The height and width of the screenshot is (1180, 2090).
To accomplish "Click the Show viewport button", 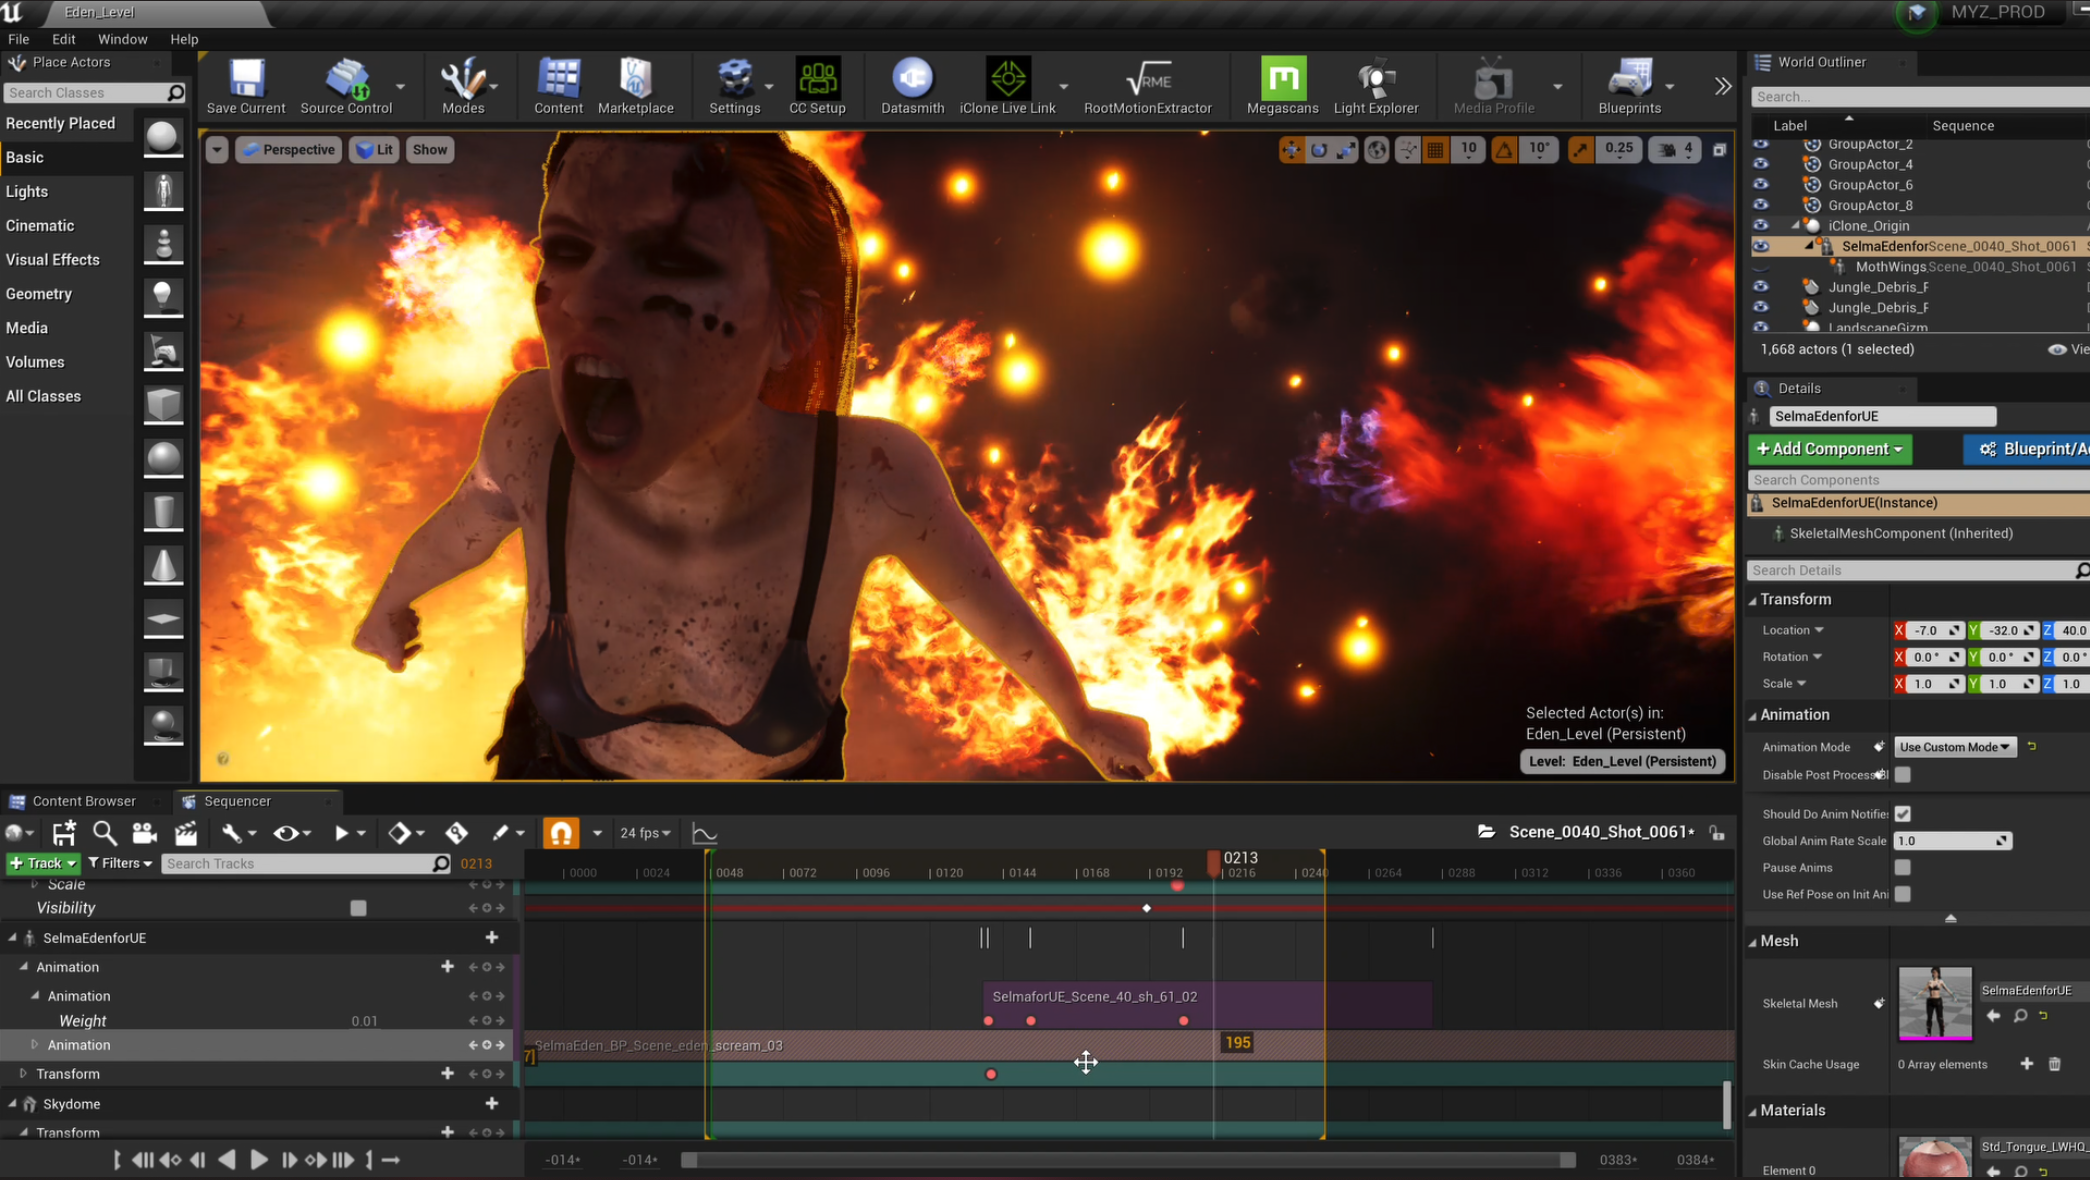I will pos(430,150).
